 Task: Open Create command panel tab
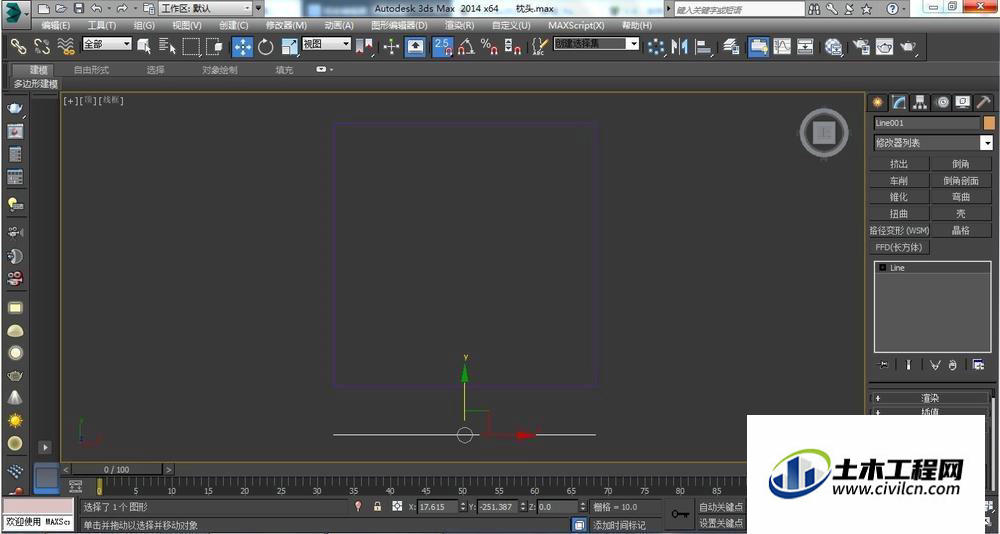(878, 102)
